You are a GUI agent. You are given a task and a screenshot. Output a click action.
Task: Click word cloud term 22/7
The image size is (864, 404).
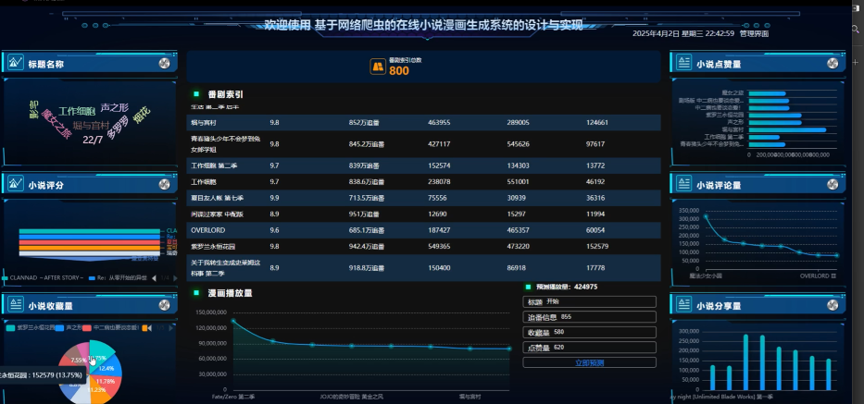(93, 140)
